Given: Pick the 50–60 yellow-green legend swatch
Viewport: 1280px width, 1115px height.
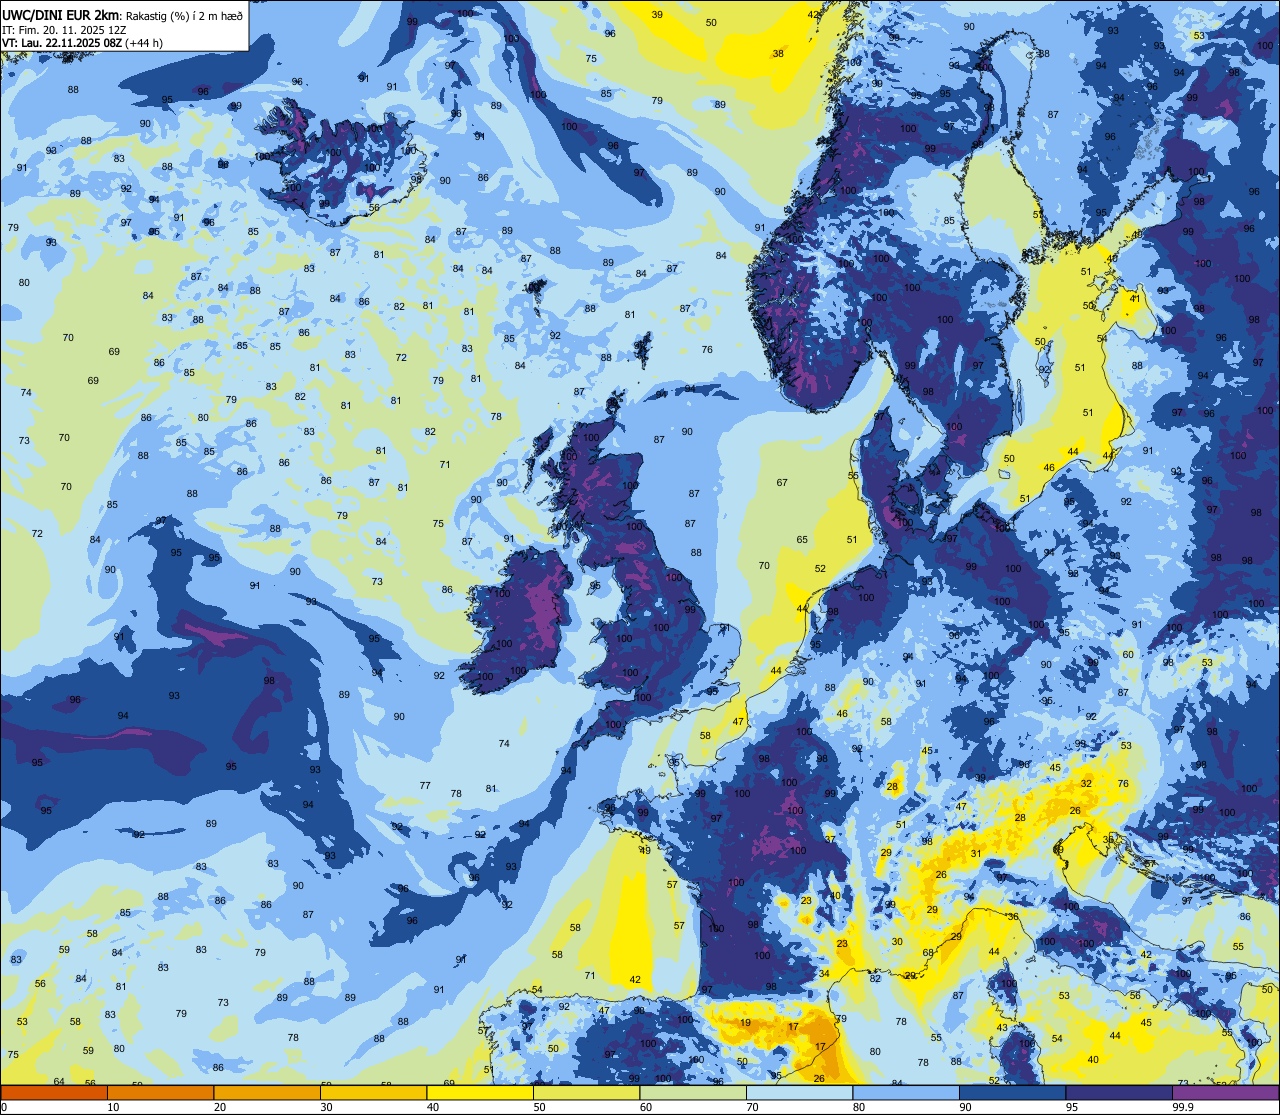Looking at the screenshot, I should [586, 1093].
